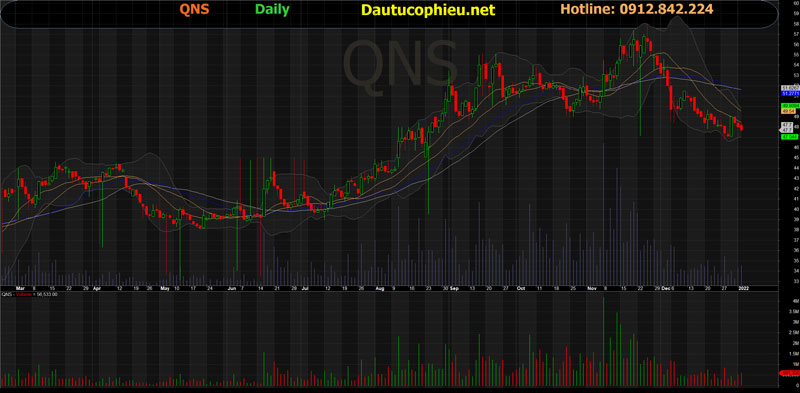800x393 pixels.
Task: Click the red current volume marker on axis
Action: pyautogui.click(x=790, y=374)
